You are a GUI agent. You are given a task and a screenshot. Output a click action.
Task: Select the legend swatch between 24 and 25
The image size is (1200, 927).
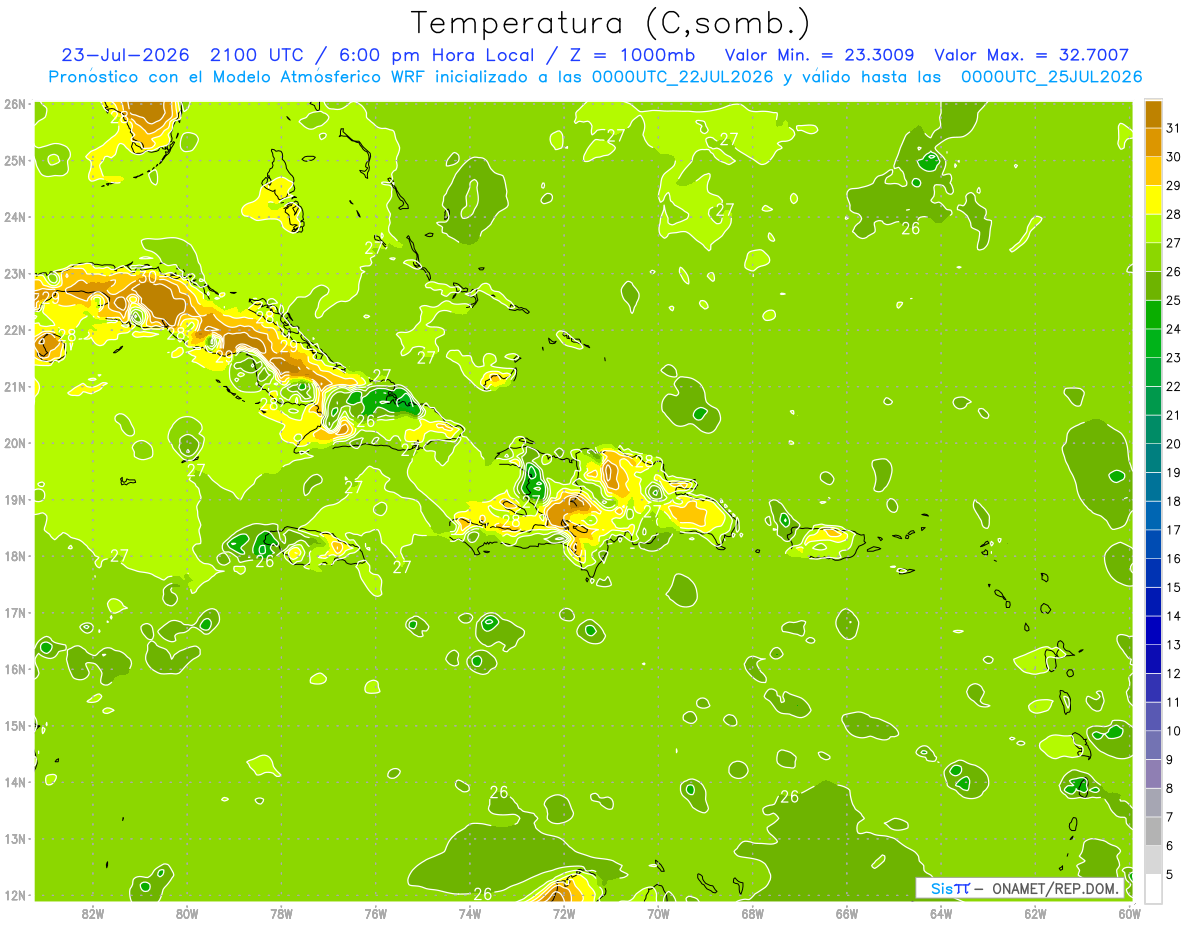1153,314
